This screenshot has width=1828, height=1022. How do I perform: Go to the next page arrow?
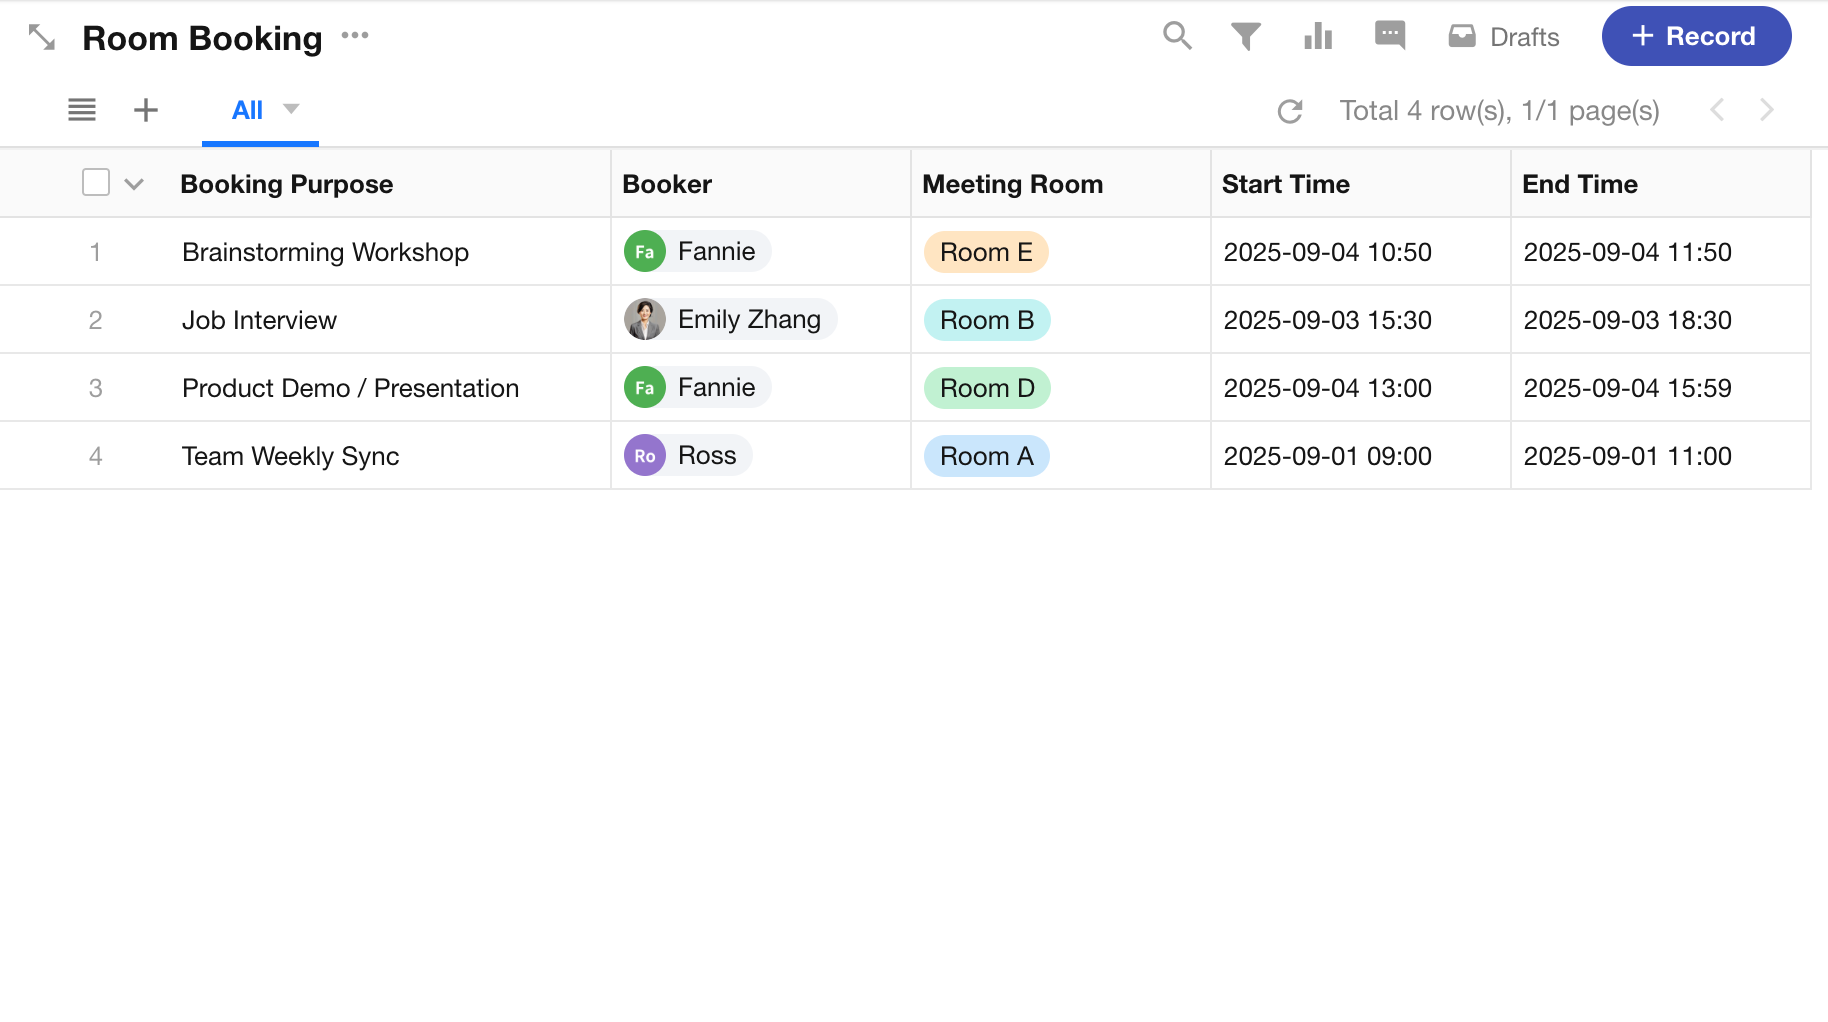click(1766, 110)
